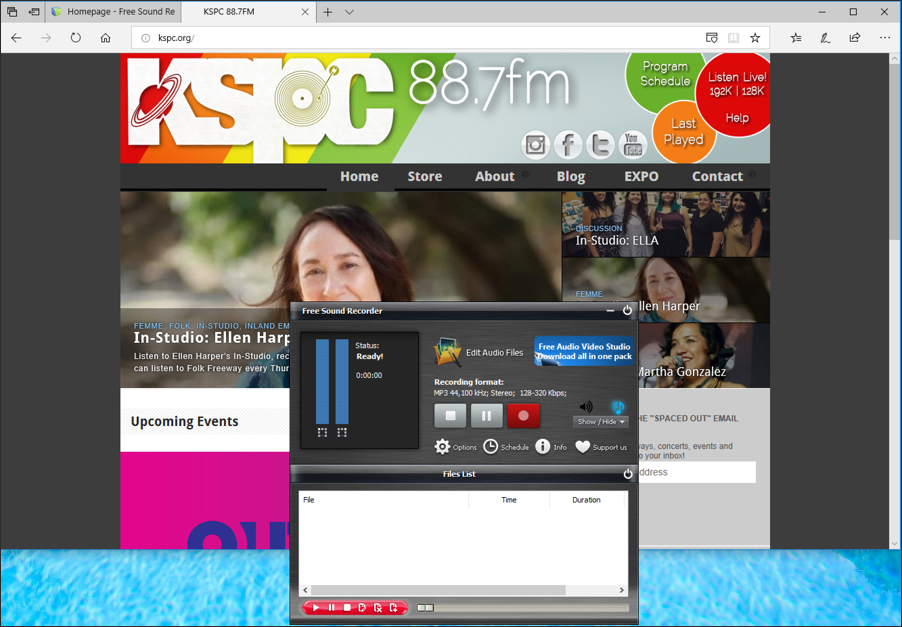
Task: Click the Program Schedule green circle
Action: 664,74
